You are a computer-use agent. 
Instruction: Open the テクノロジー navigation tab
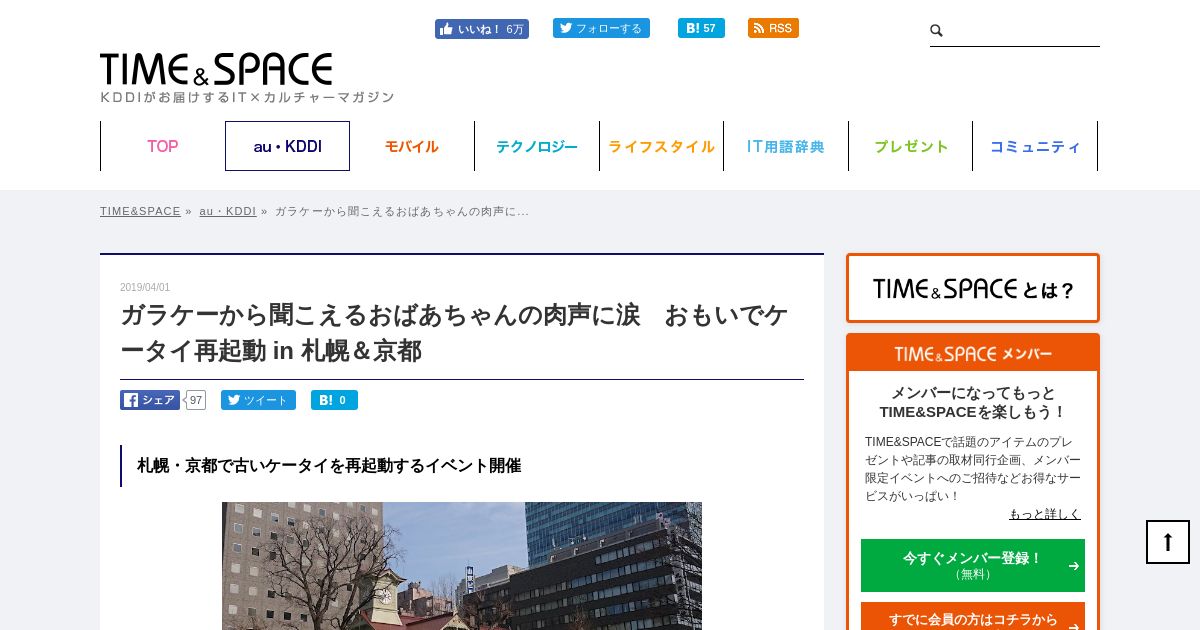click(x=537, y=146)
